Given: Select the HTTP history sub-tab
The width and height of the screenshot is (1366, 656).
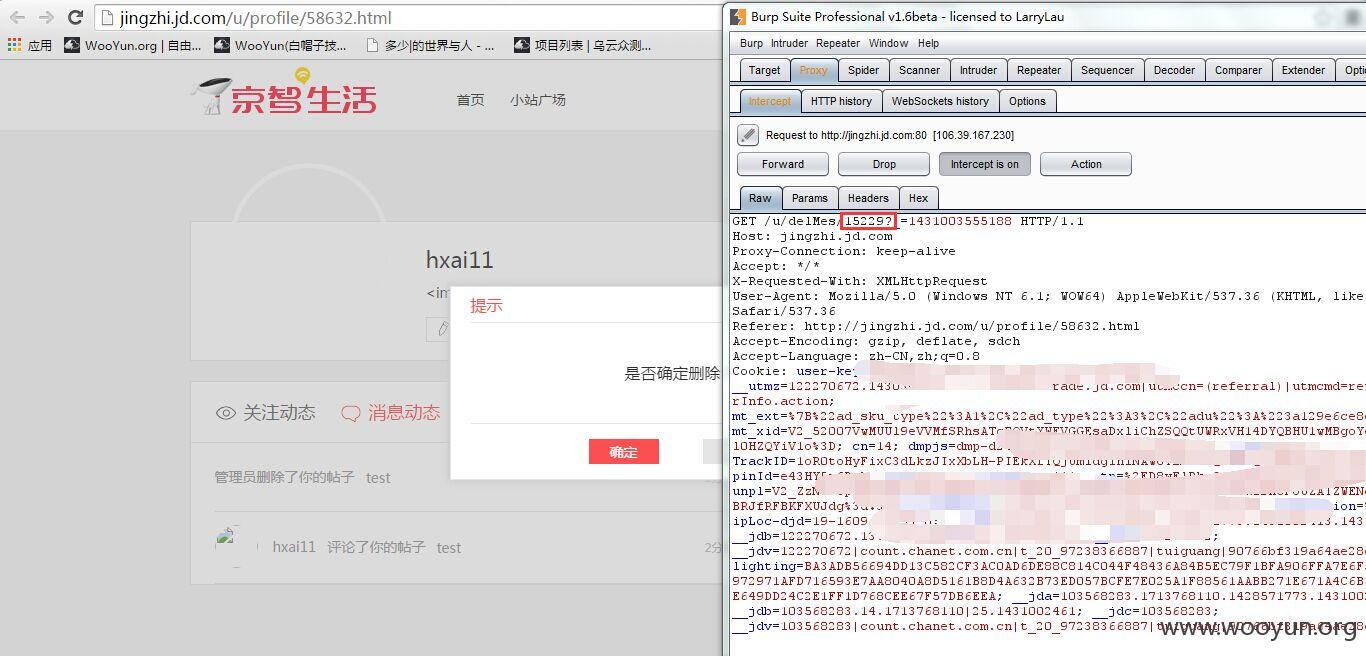Looking at the screenshot, I should coord(841,101).
